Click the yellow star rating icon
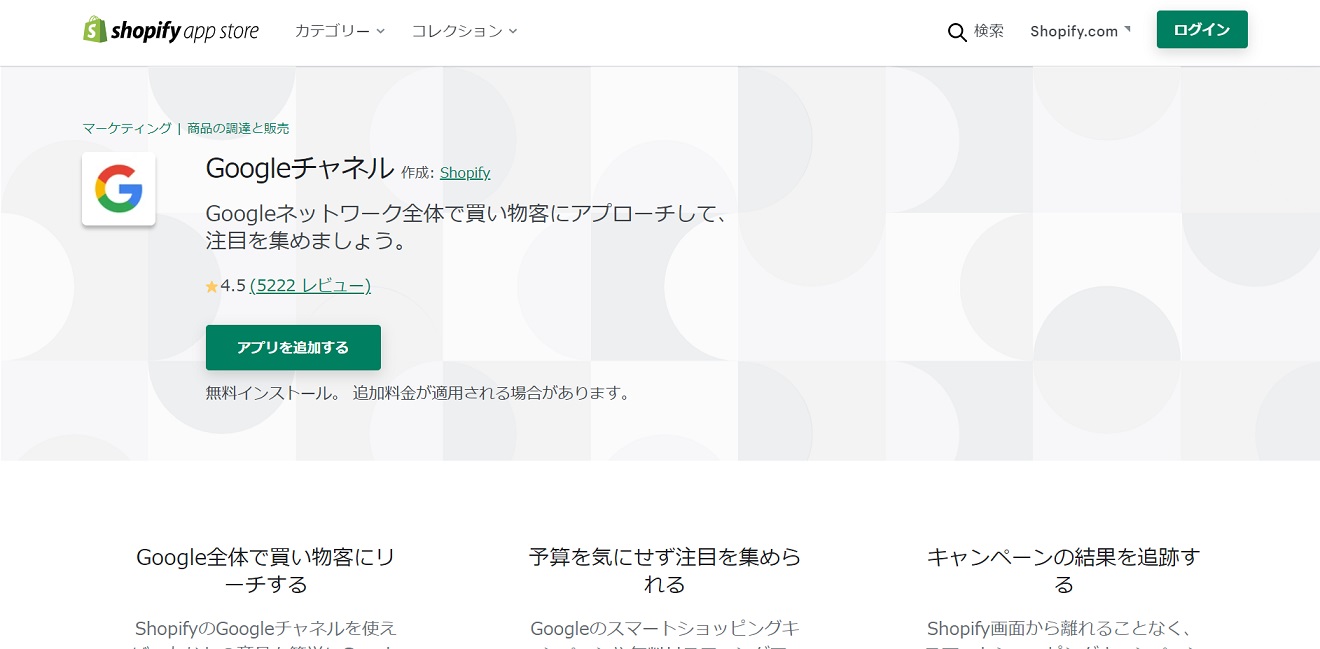 (212, 287)
